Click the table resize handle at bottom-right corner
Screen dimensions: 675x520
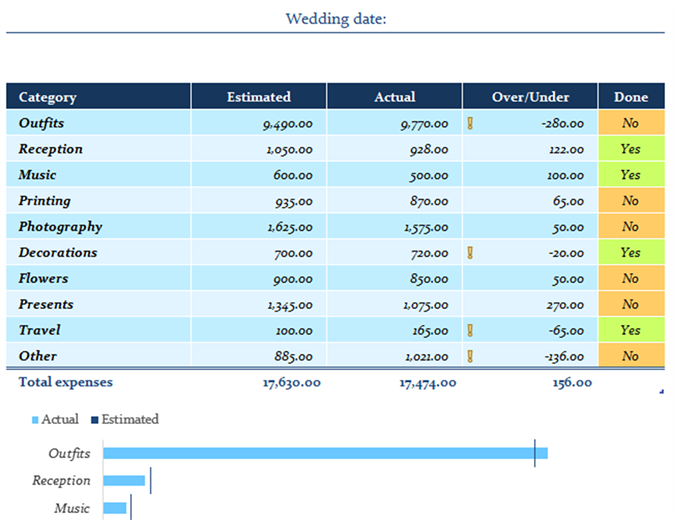tap(661, 391)
